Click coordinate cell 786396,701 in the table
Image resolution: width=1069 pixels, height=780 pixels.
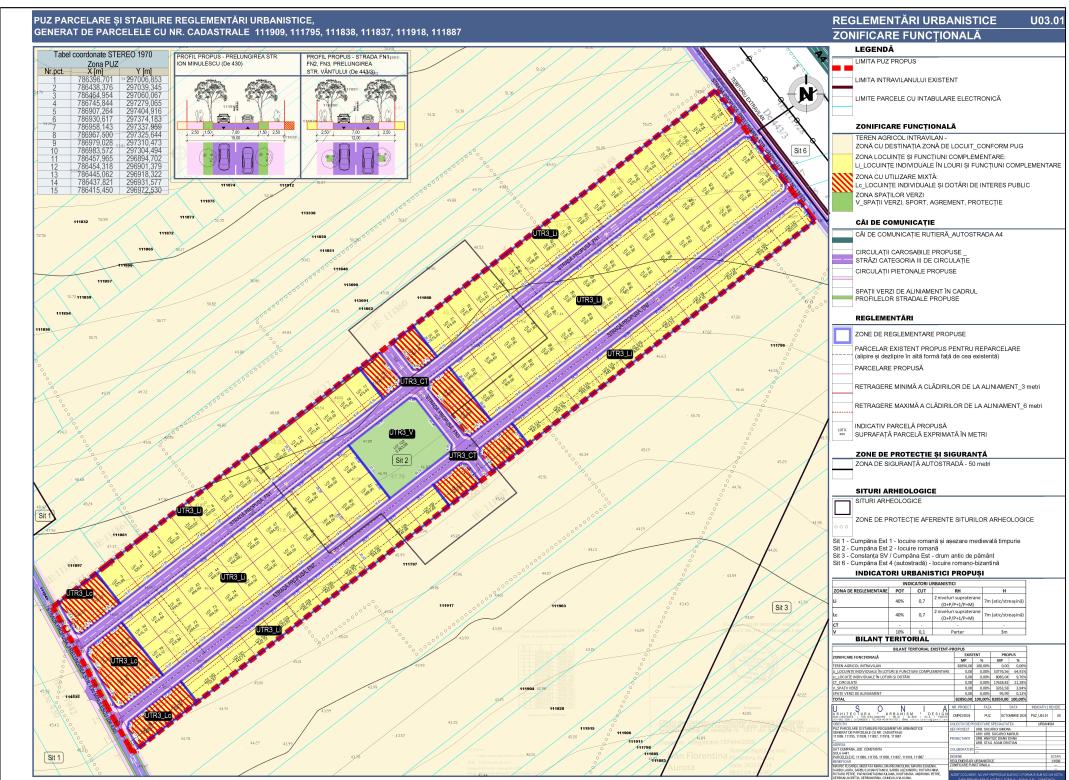pos(95,80)
